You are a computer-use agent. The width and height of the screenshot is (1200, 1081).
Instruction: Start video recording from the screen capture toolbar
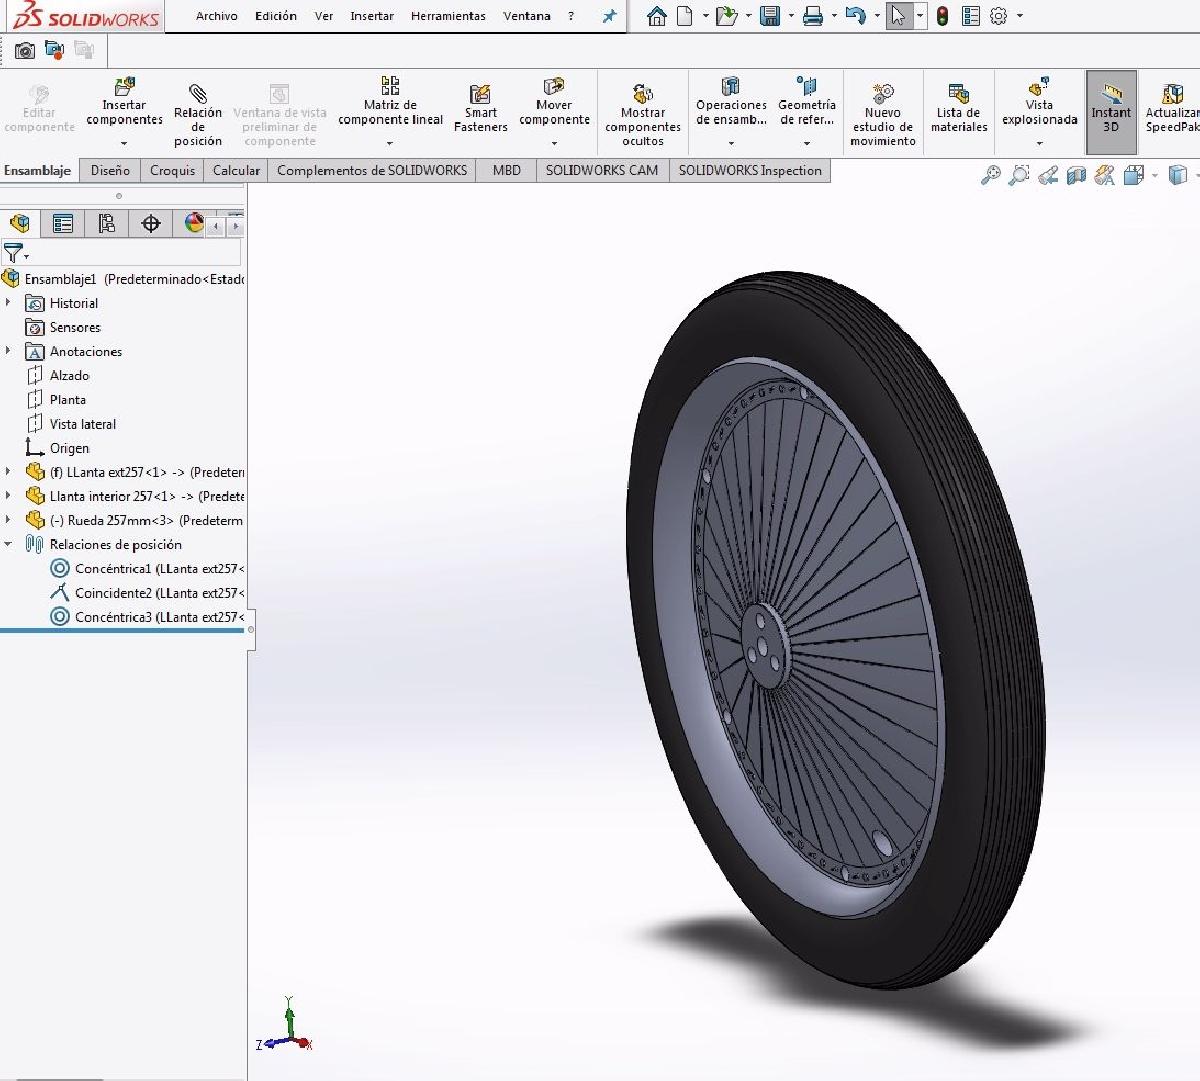coord(55,50)
